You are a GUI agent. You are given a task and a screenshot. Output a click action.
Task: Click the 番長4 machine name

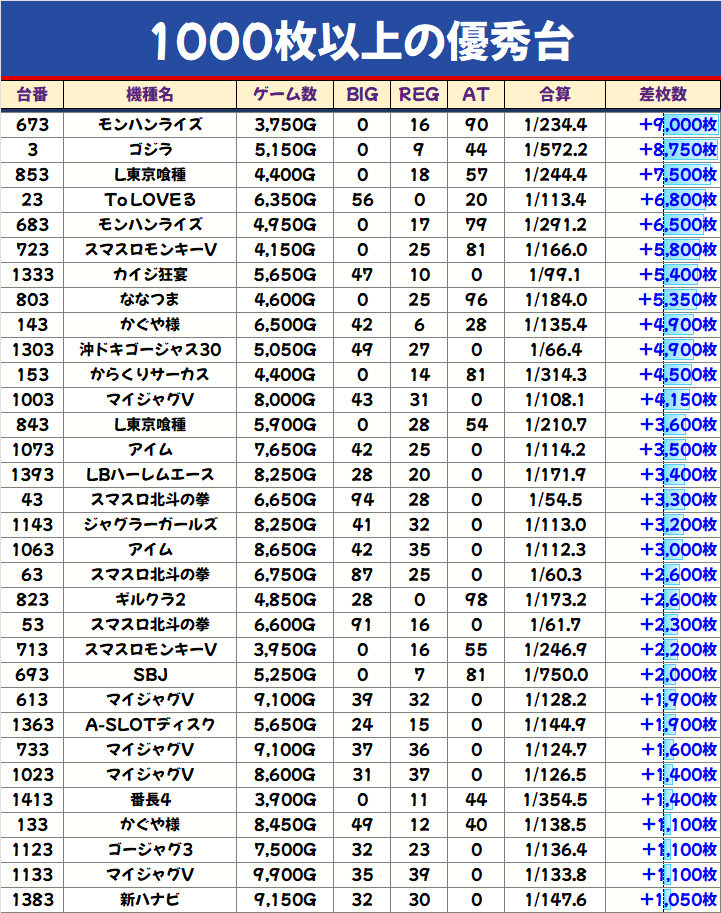[150, 801]
